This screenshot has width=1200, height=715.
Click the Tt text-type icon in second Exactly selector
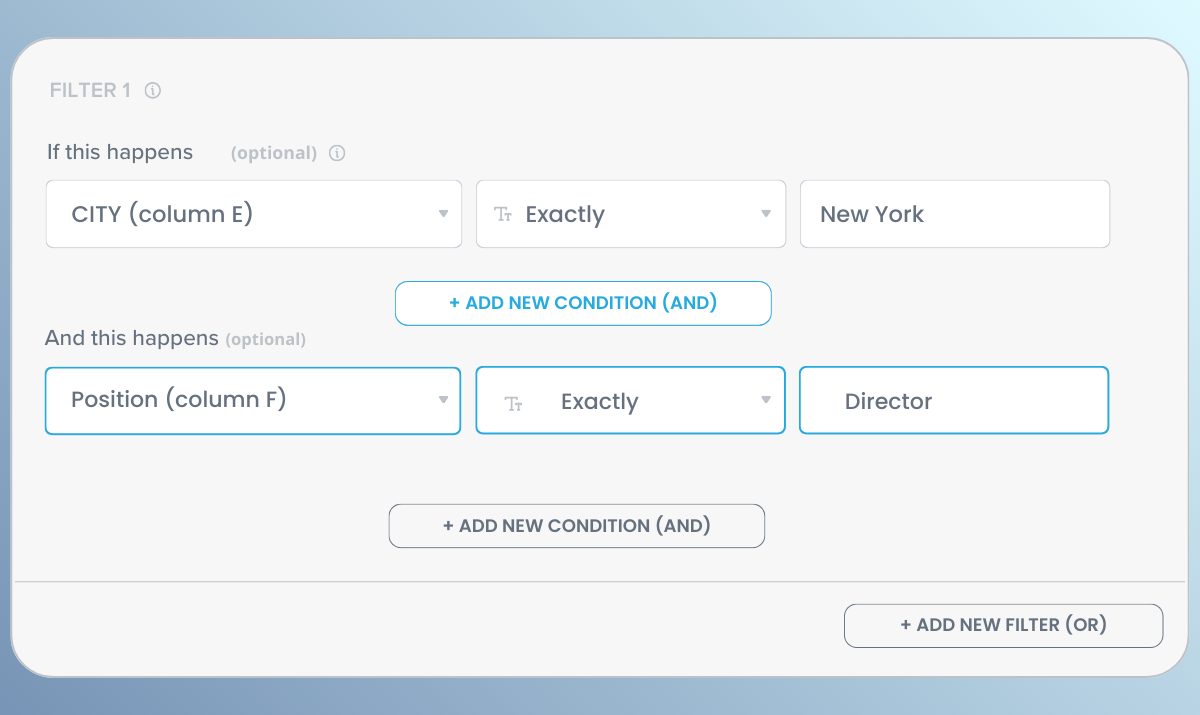(514, 400)
